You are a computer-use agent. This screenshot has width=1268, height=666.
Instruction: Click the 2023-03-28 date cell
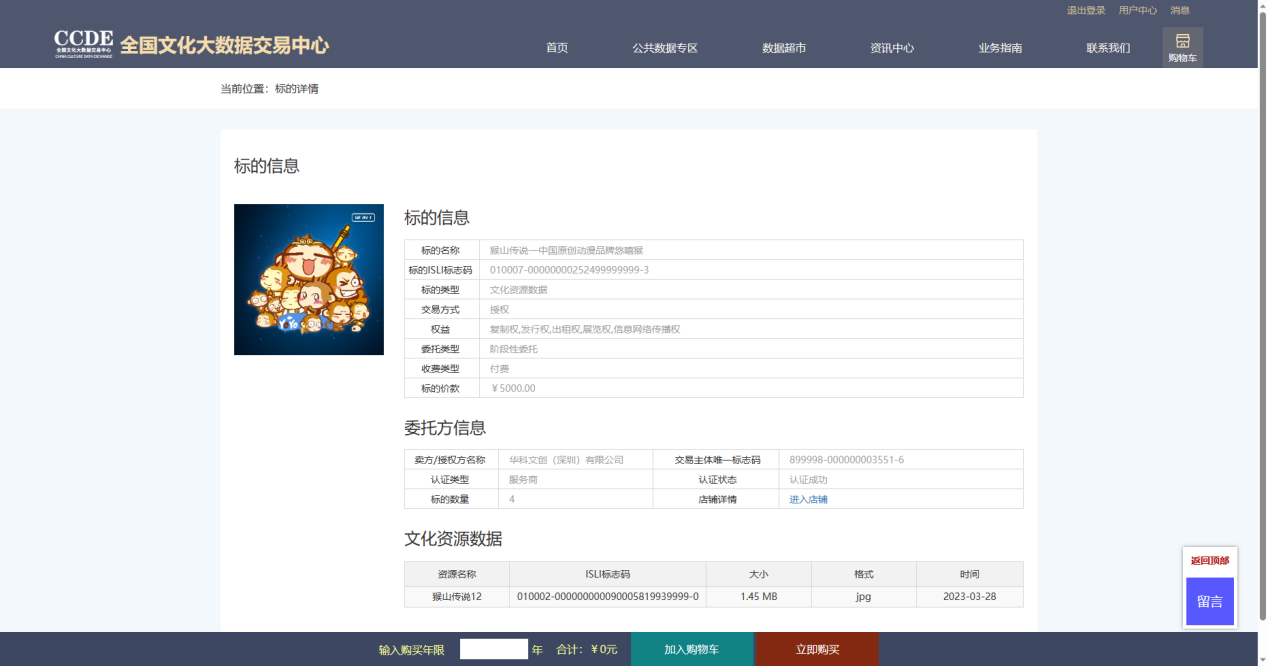pyautogui.click(x=970, y=597)
